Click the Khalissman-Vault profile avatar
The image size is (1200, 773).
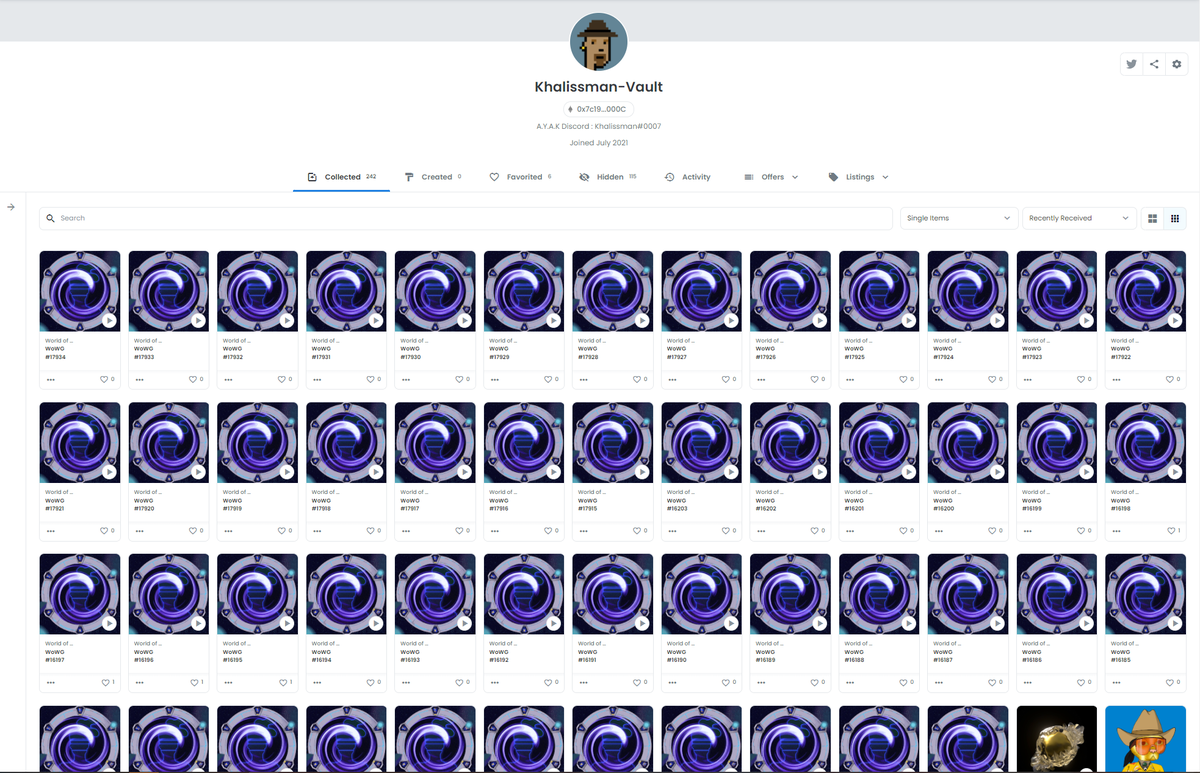tap(599, 42)
